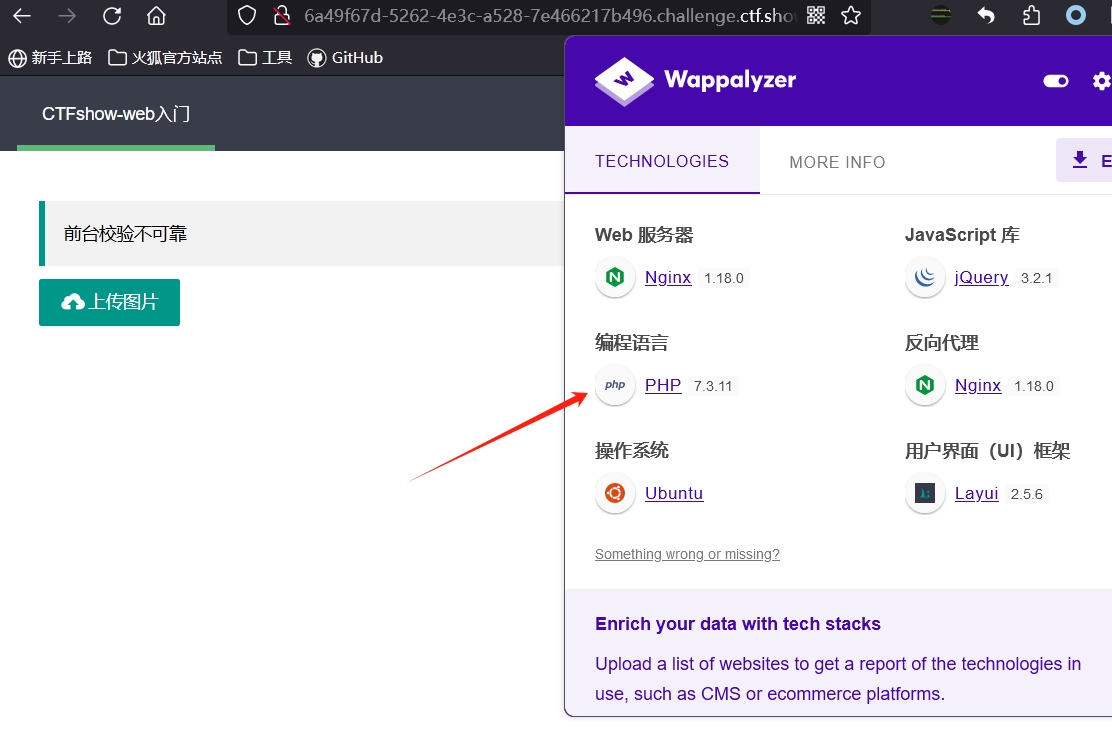The width and height of the screenshot is (1112, 737).
Task: Click the 上传图片 upload button
Action: click(x=109, y=302)
